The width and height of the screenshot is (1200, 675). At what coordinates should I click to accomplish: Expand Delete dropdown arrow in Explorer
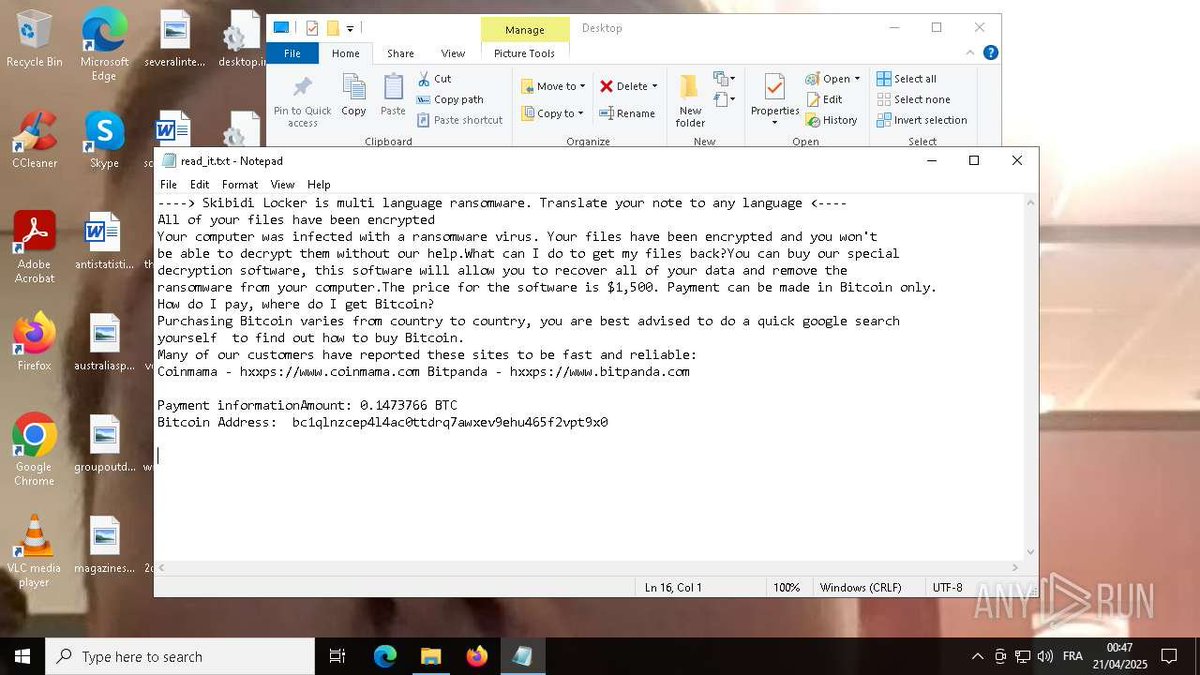pyautogui.click(x=655, y=87)
